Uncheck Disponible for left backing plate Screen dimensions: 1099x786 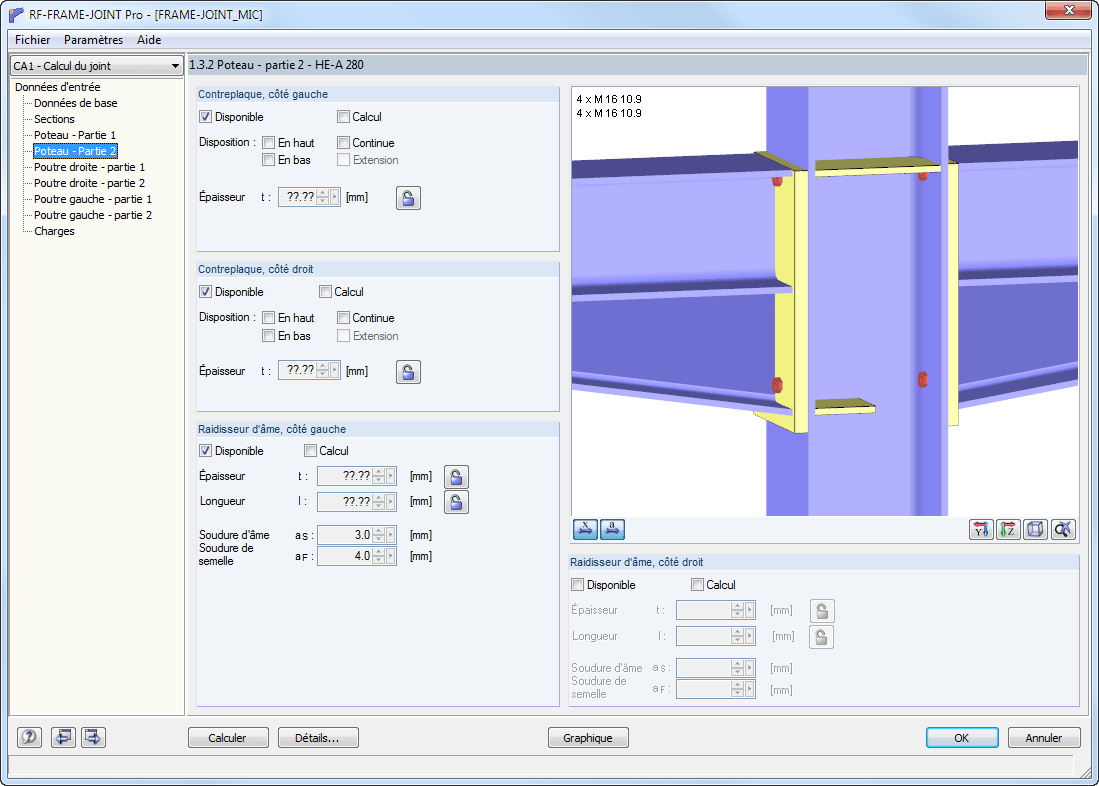(x=205, y=116)
